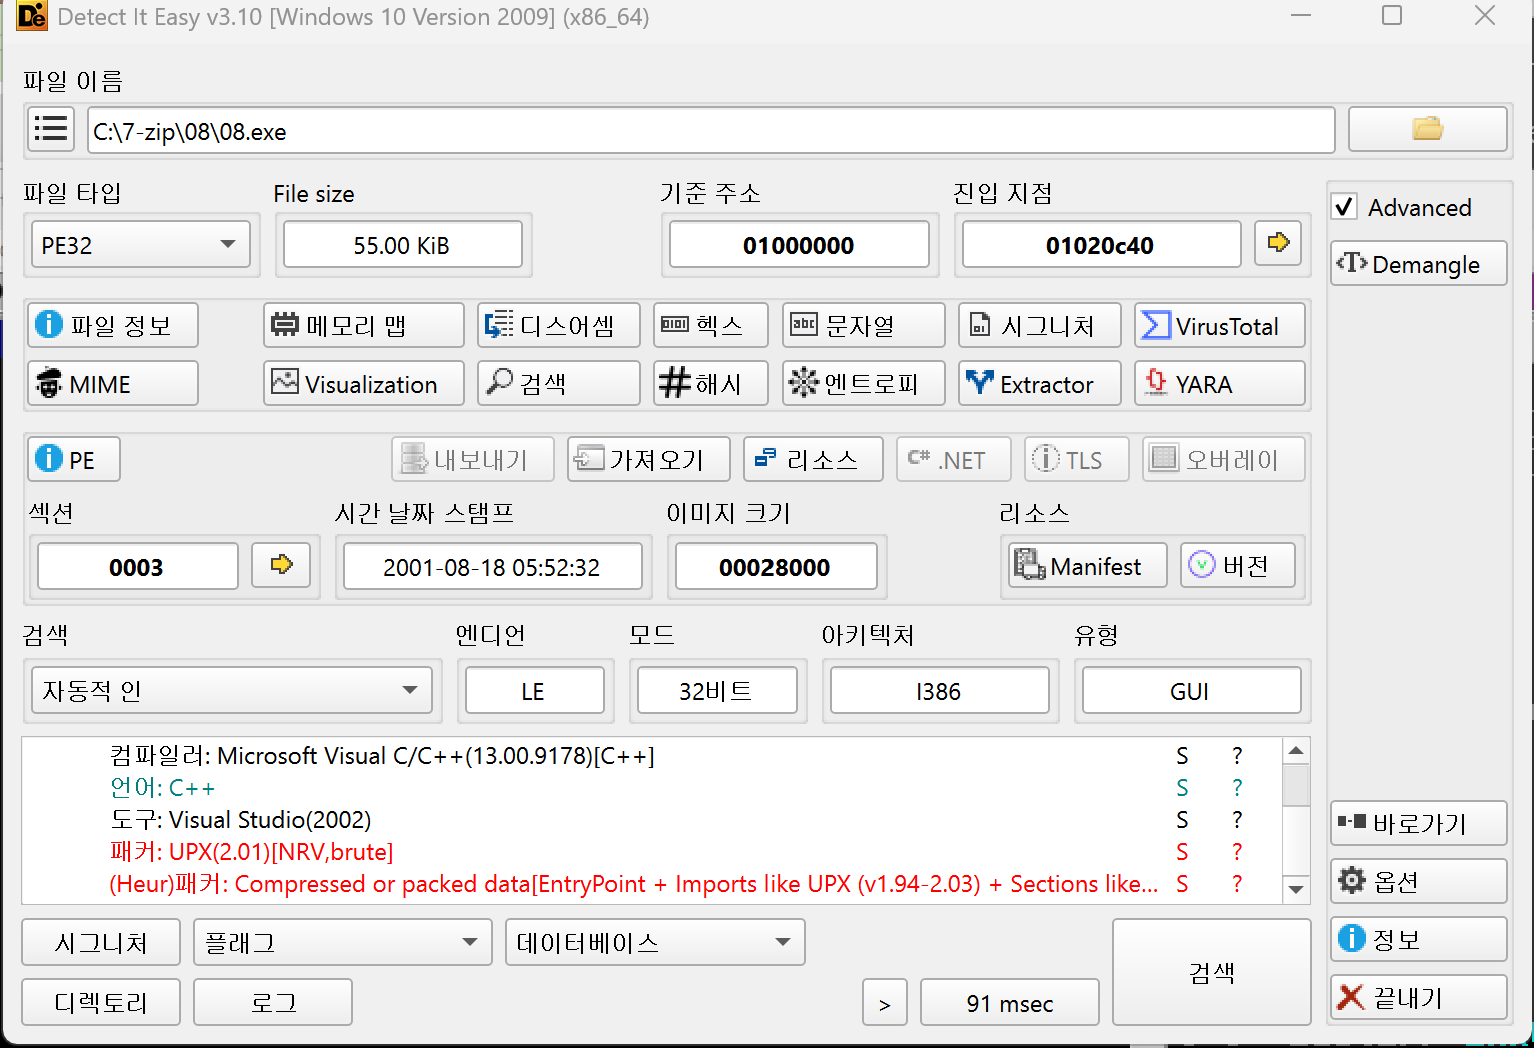Browse for file with folder icon button

click(x=1427, y=130)
